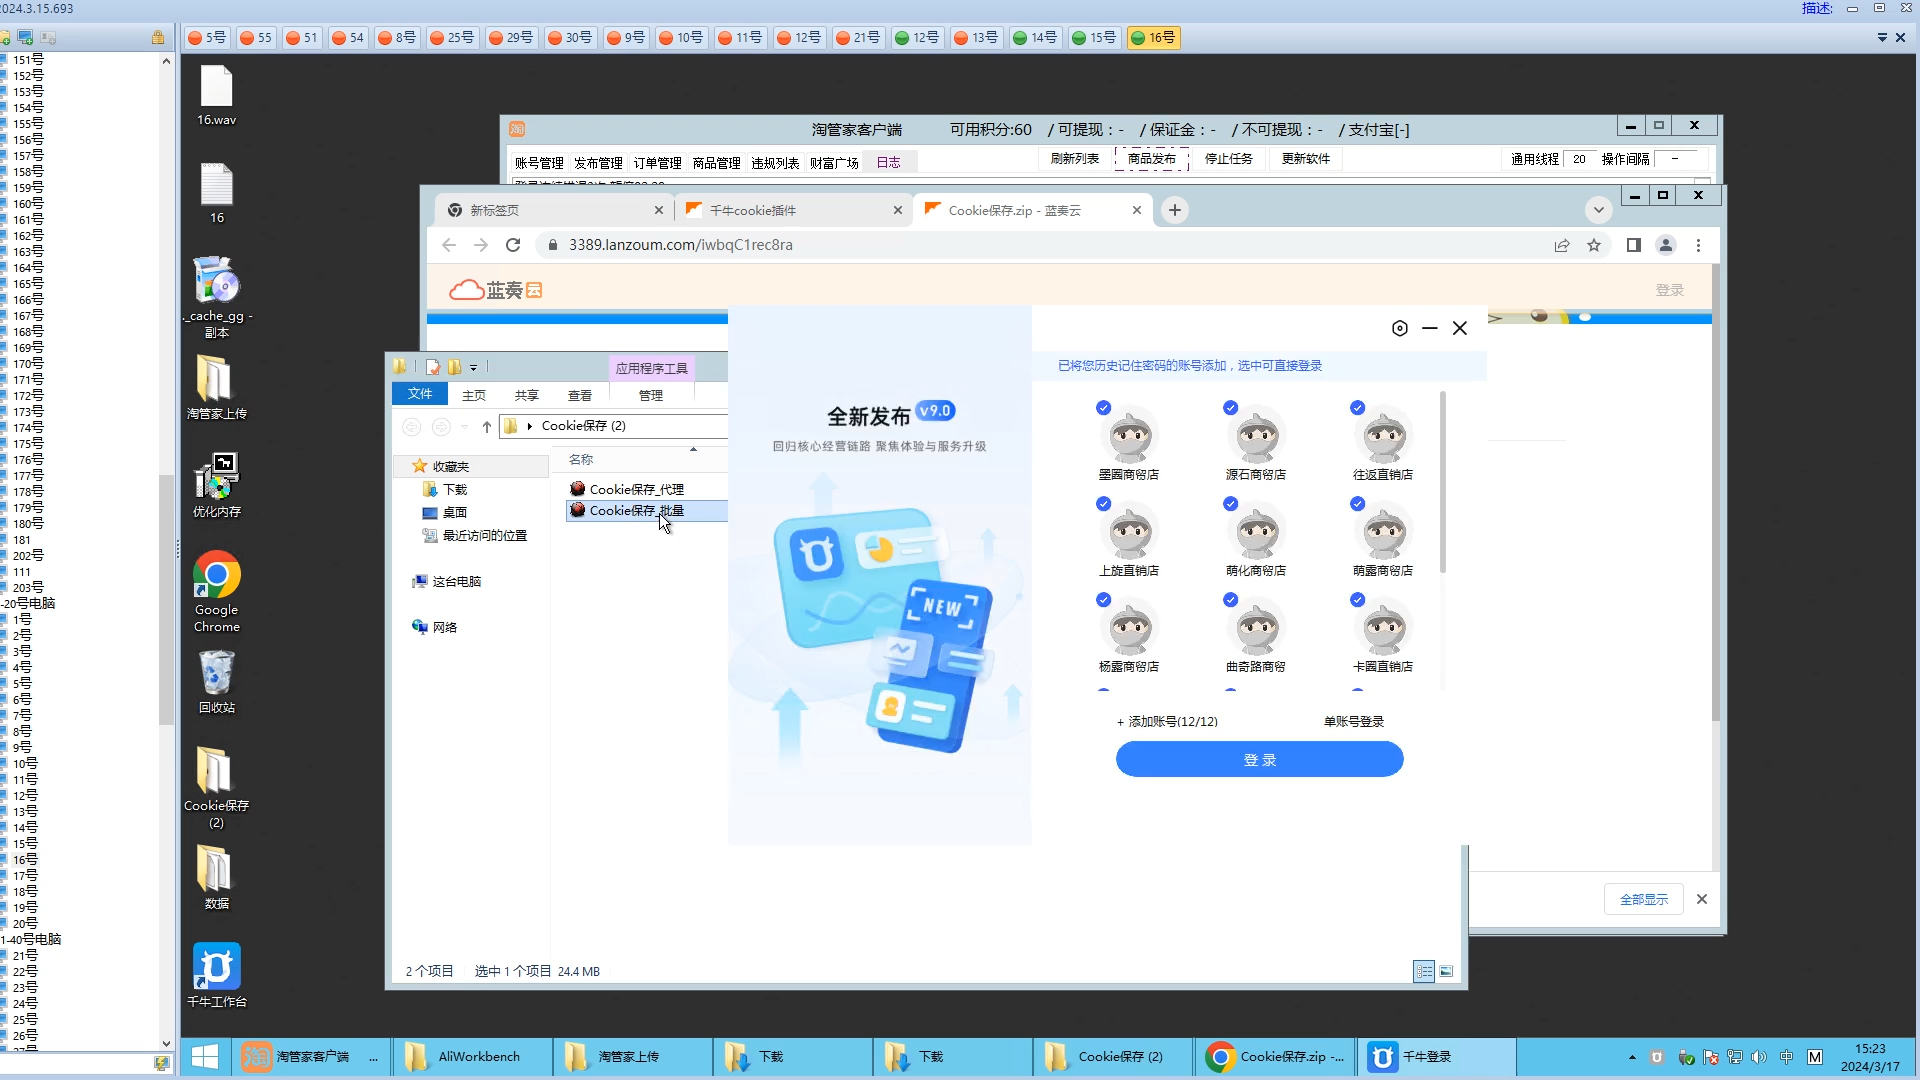Image resolution: width=1920 pixels, height=1080 pixels.
Task: Open the 千牛工作台 desktop icon
Action: click(216, 967)
